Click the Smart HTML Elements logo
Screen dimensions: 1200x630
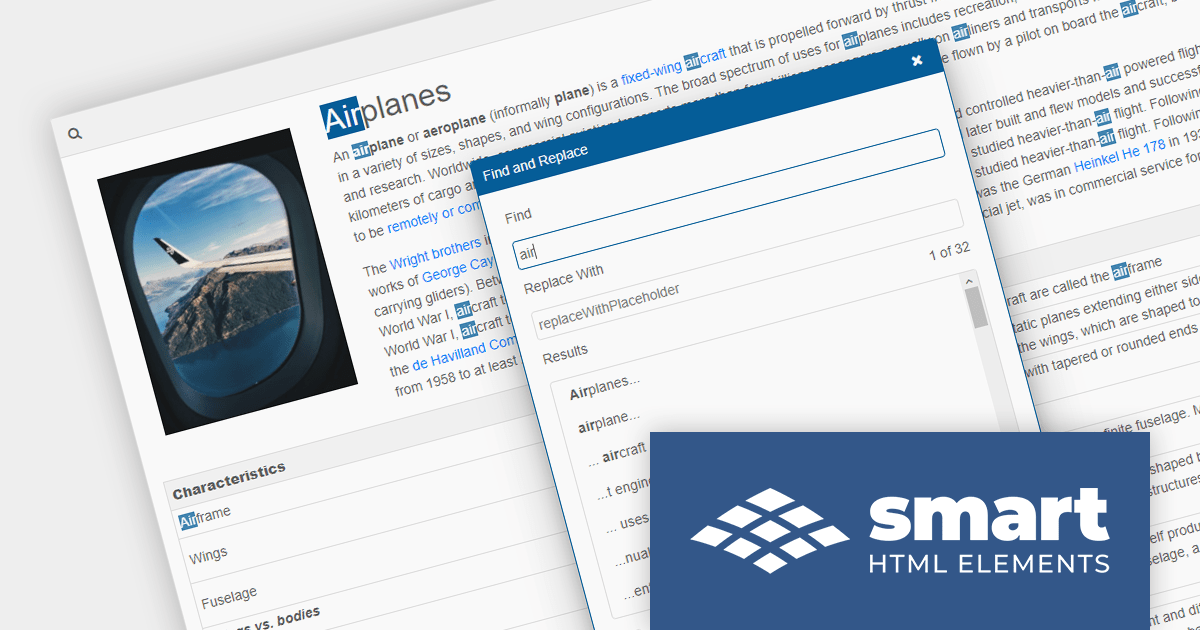(900, 531)
